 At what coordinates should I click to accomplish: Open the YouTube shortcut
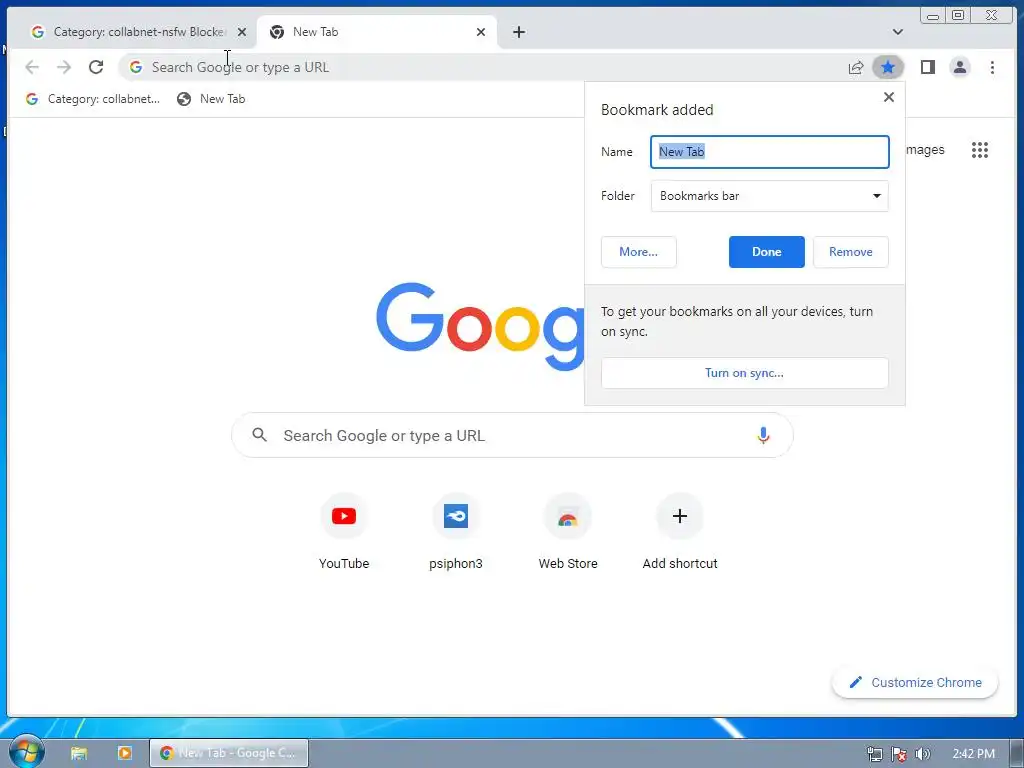pos(344,532)
